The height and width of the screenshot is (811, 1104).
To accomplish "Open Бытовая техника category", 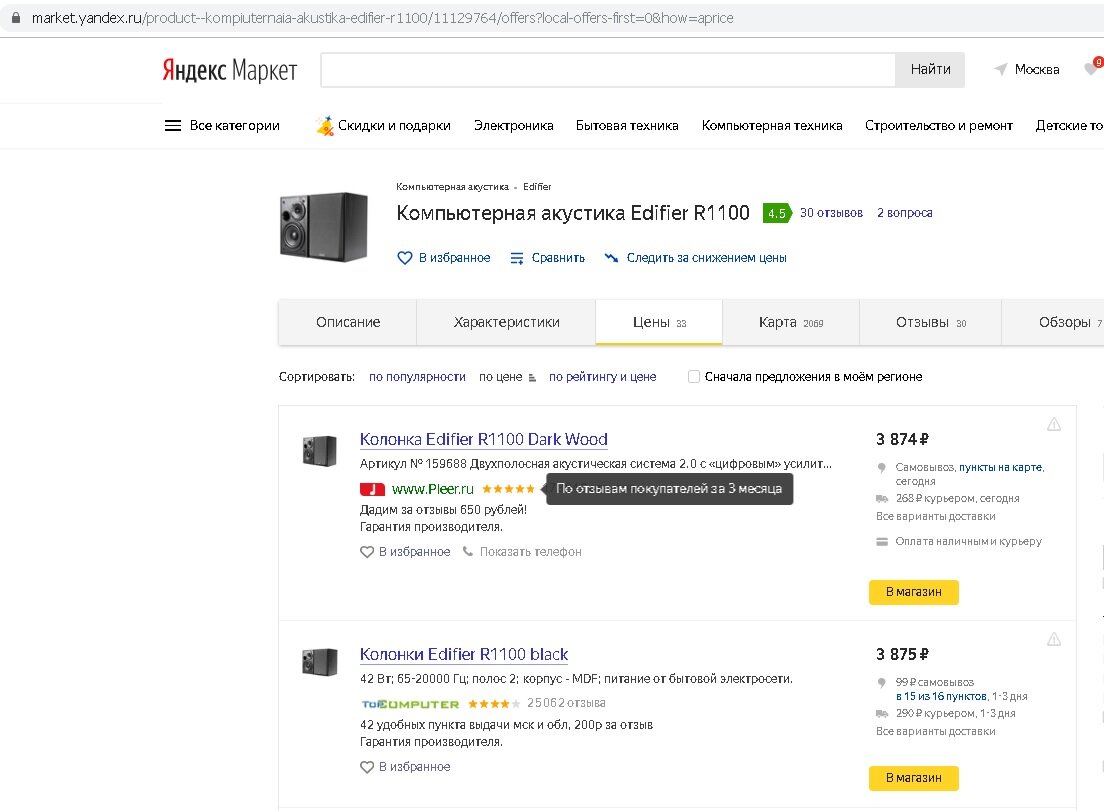I will click(x=627, y=125).
